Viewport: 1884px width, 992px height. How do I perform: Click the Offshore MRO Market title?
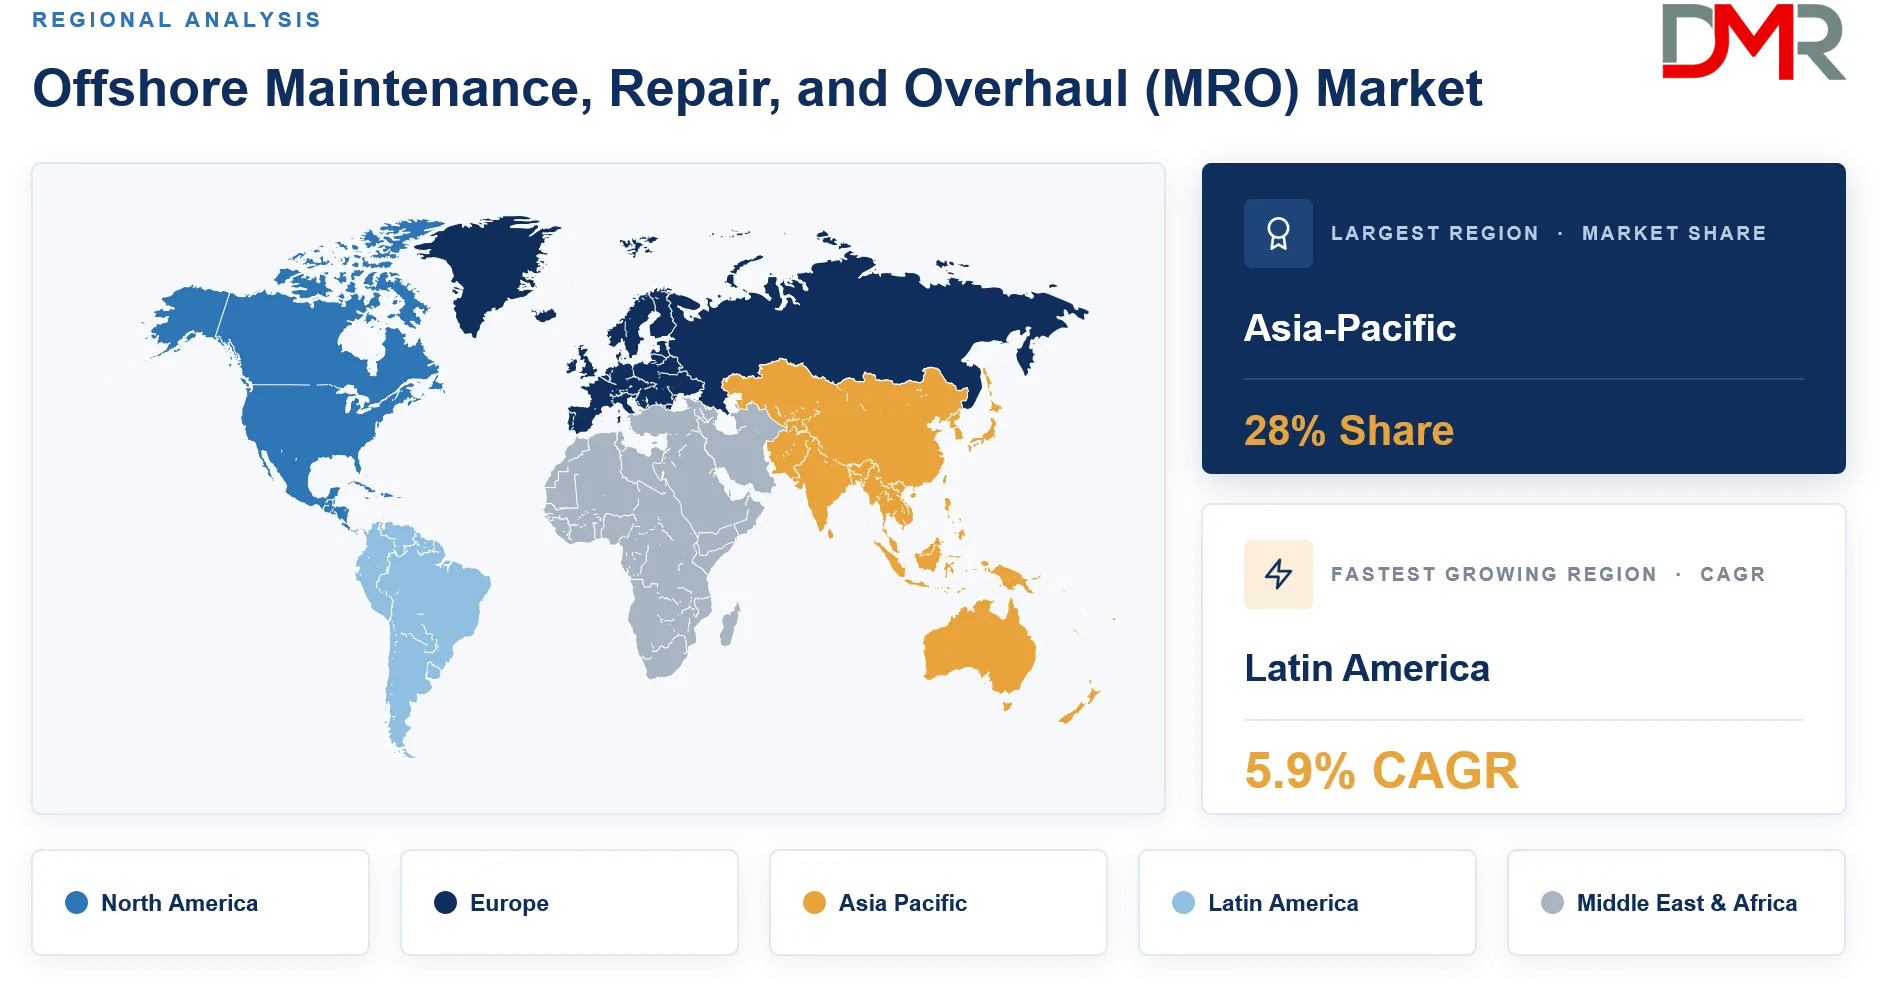pos(757,88)
